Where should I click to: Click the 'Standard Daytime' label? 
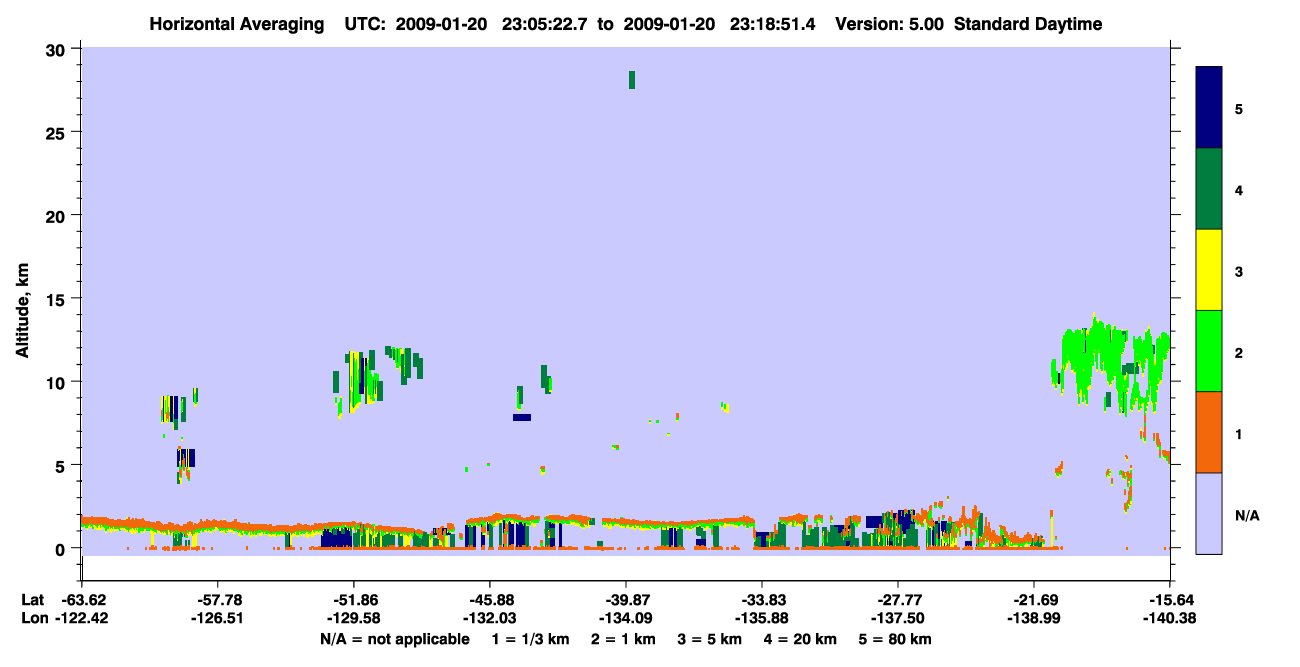[x=1028, y=24]
